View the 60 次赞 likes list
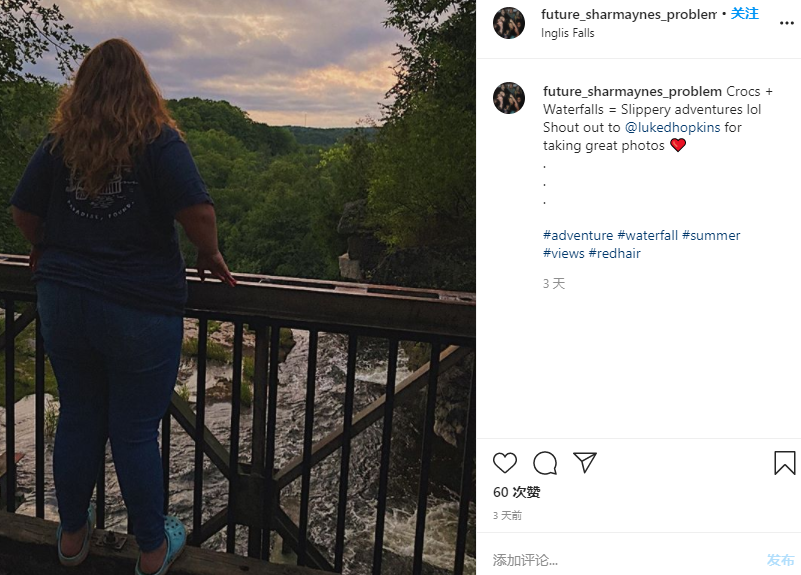 tap(517, 493)
